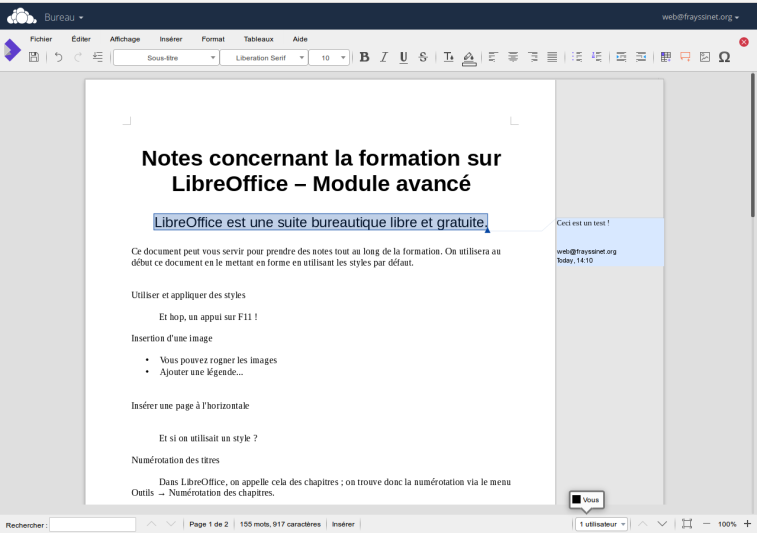Click the Save document icon
757x533 pixels.
(34, 57)
